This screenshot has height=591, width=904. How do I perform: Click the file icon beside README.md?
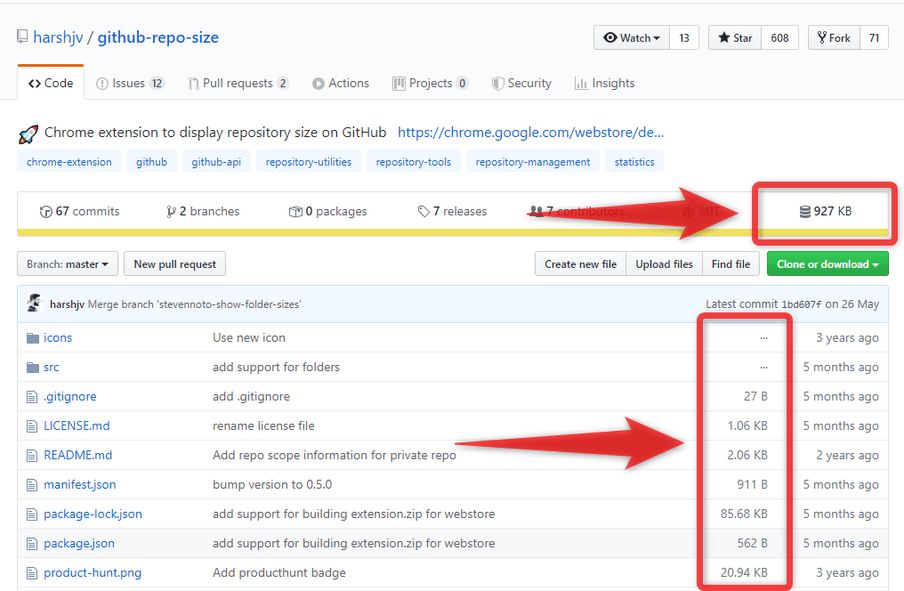pyautogui.click(x=32, y=456)
